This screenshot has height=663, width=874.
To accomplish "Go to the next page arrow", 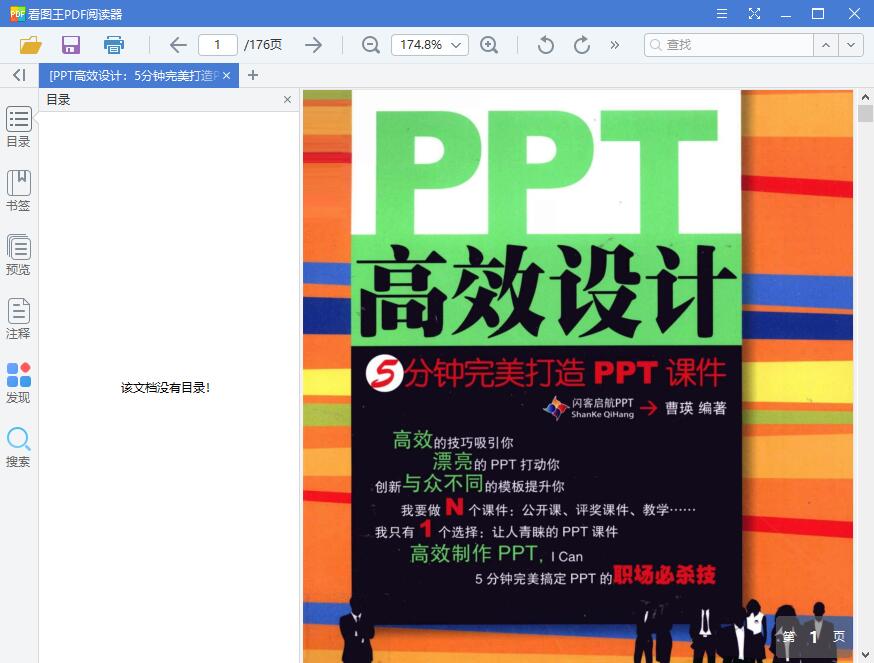I will tap(314, 45).
